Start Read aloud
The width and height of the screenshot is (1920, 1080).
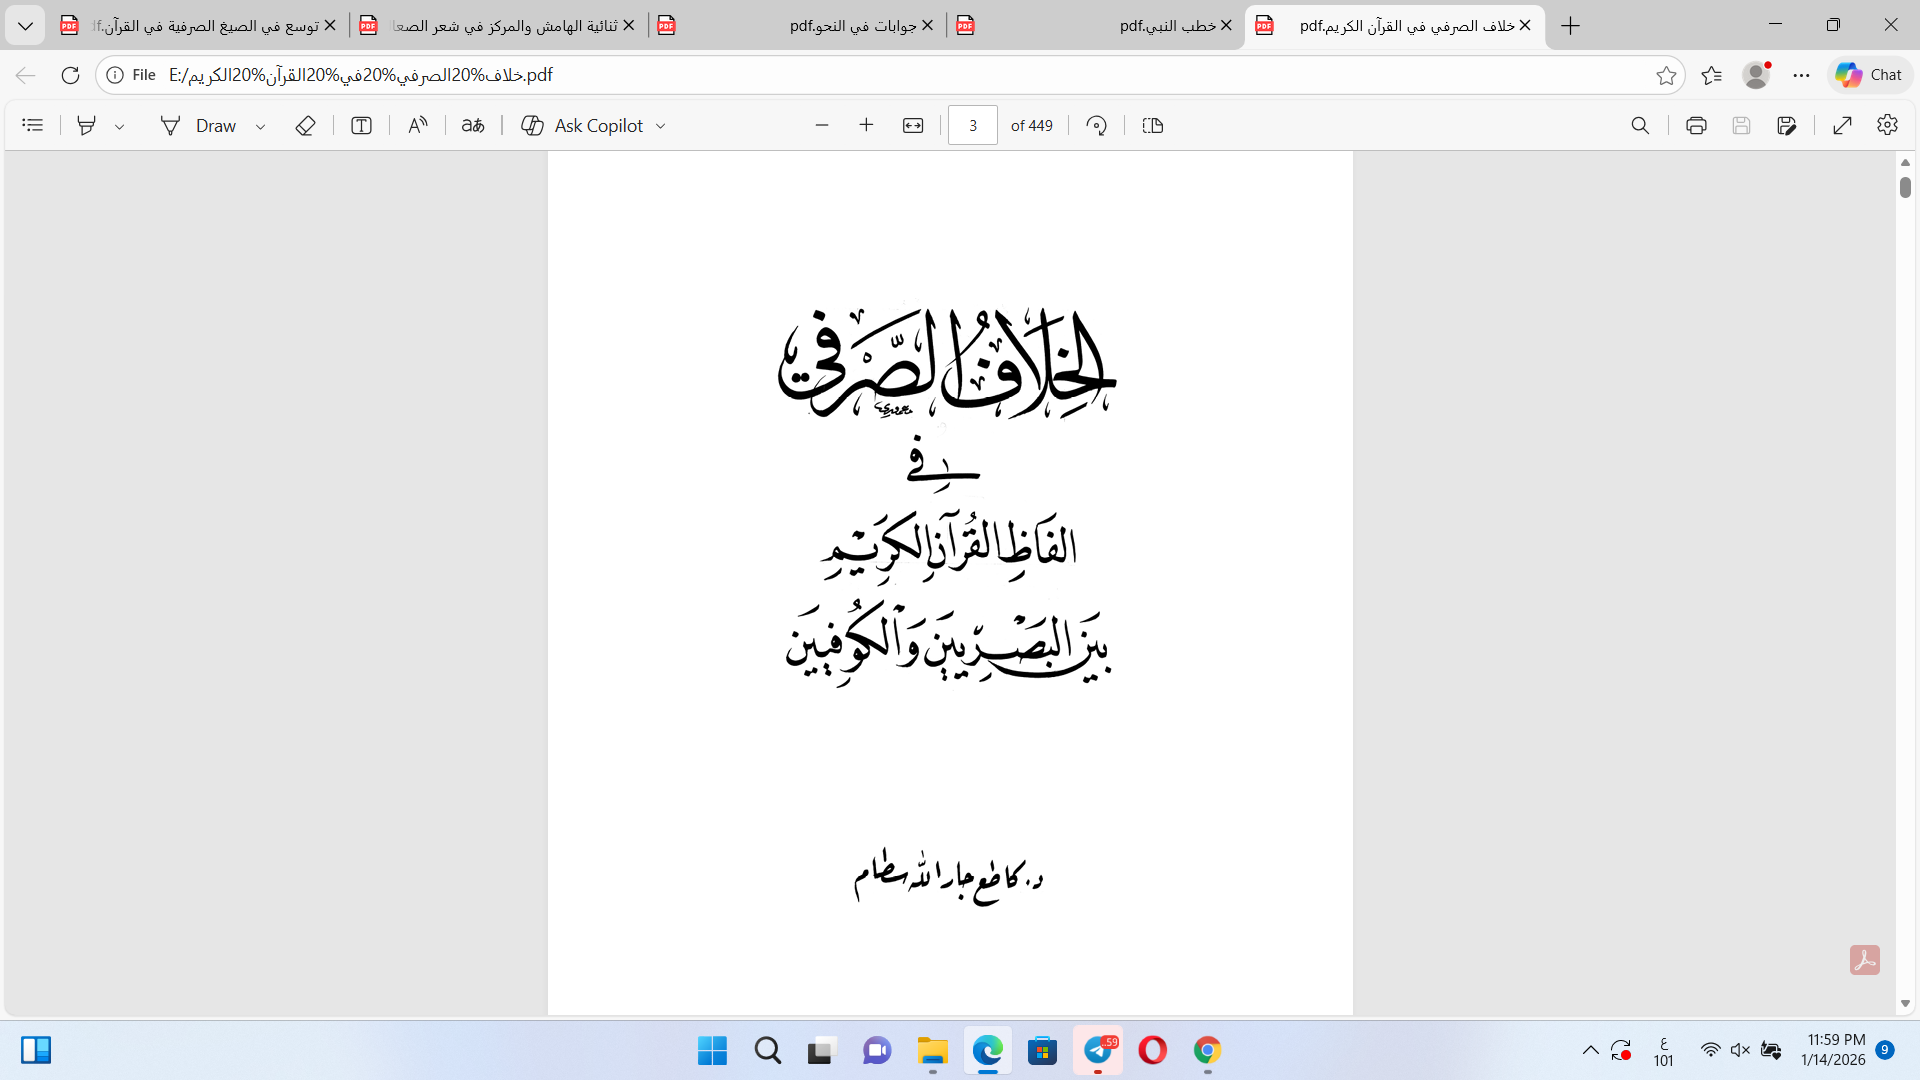[x=417, y=125]
